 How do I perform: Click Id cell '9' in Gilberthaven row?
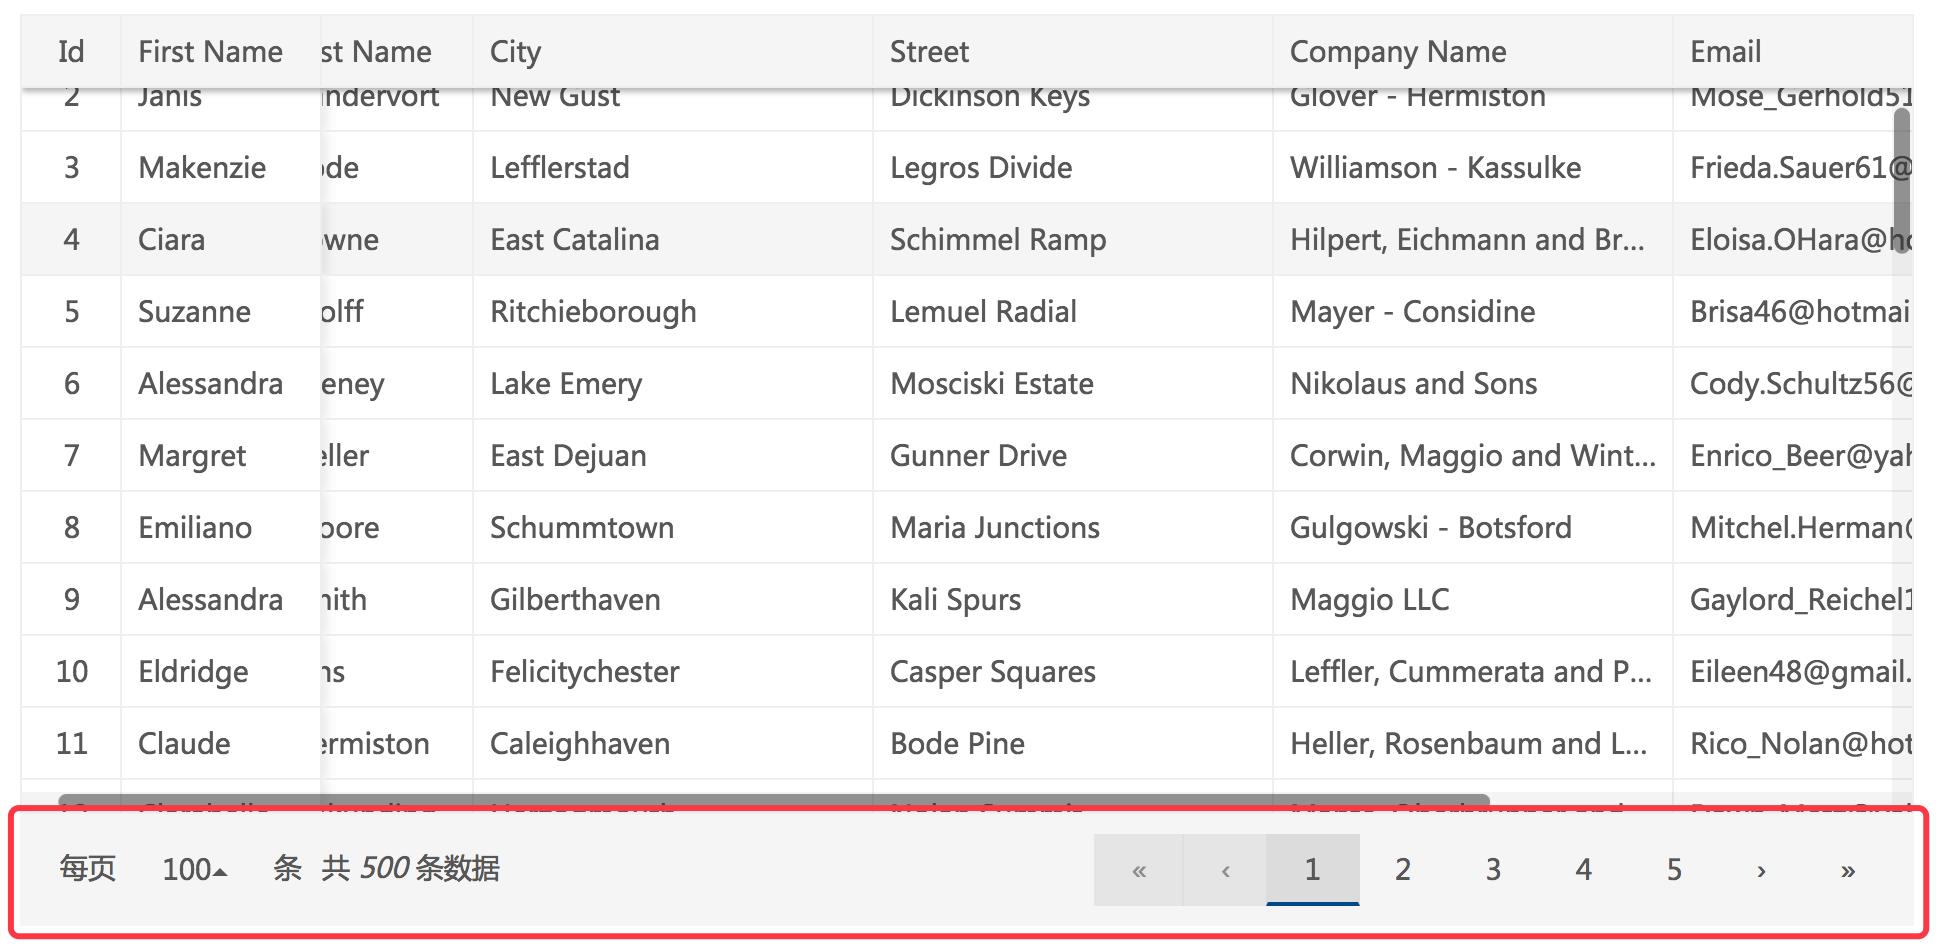[71, 600]
